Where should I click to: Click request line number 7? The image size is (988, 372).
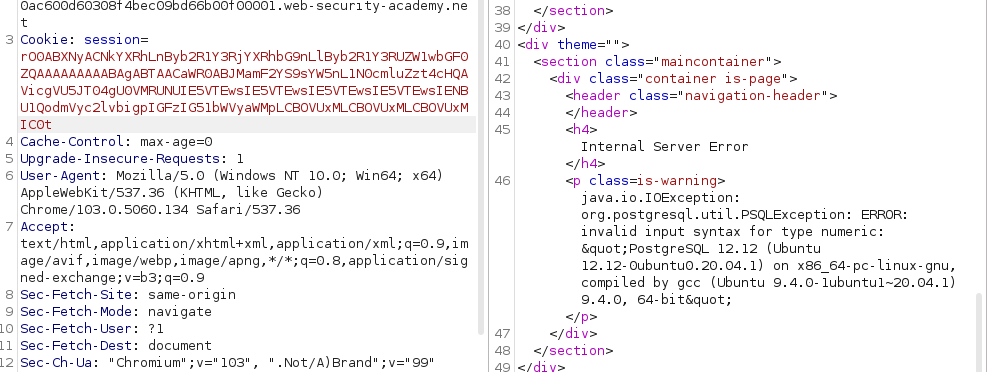coord(9,227)
